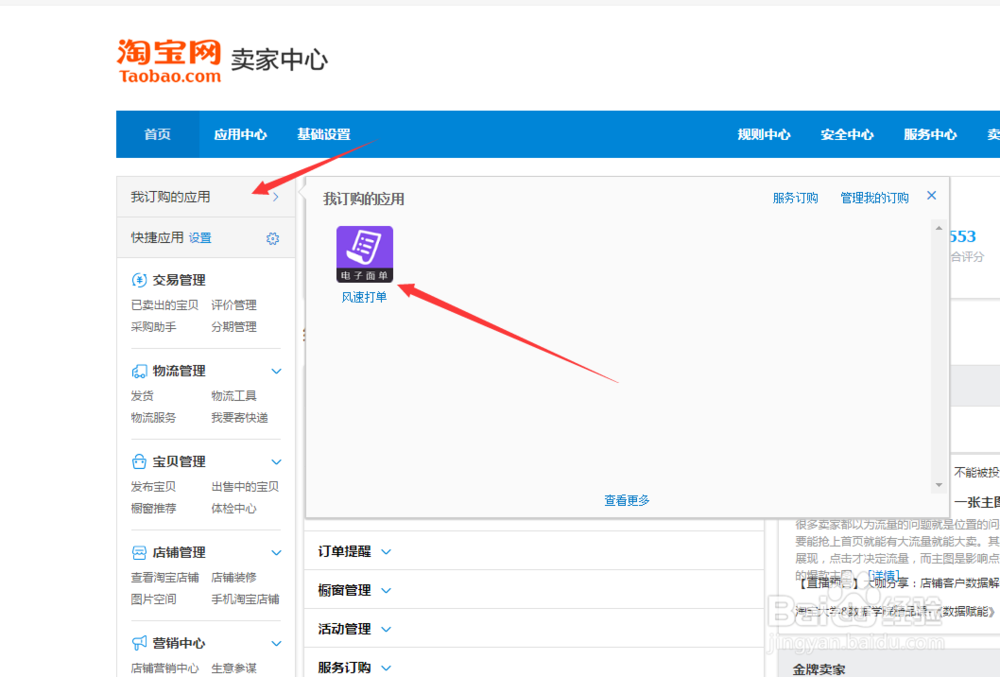The width and height of the screenshot is (1000, 677).
Task: Click the popup scrollbar down arrow
Action: 939,485
